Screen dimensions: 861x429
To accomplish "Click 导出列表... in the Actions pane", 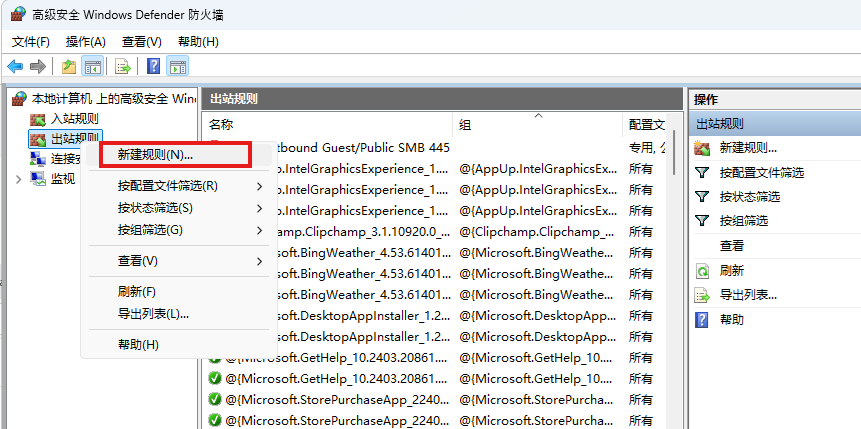I will [747, 295].
